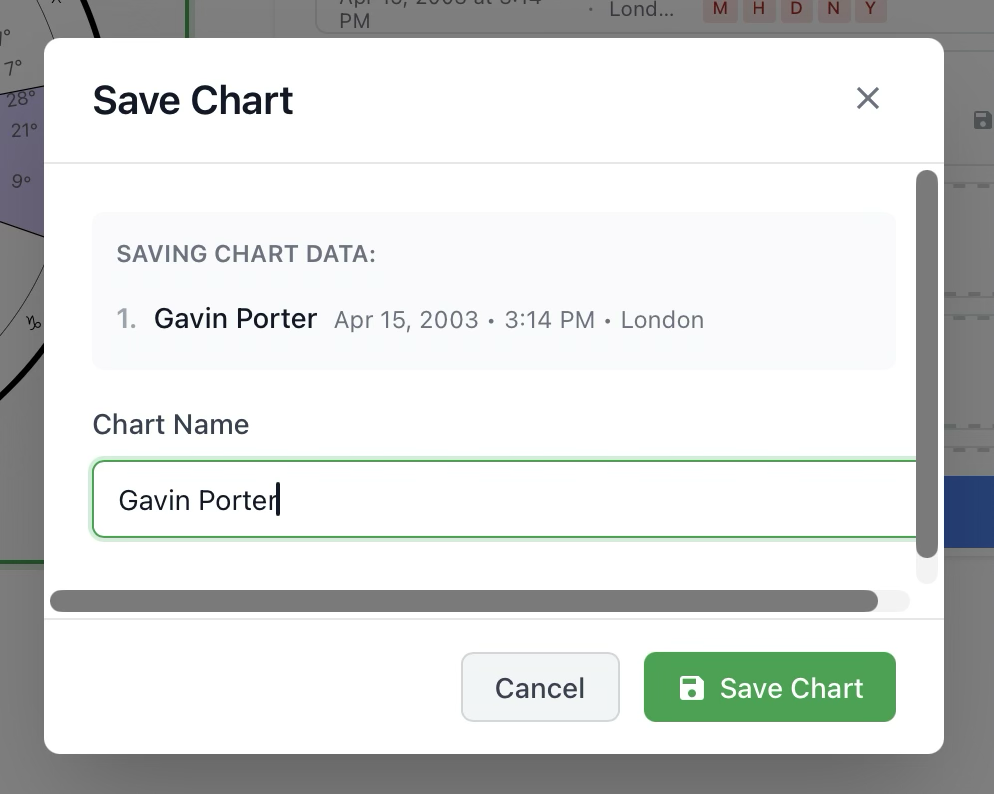Toggle the M time unit button
This screenshot has width=994, height=794.
[x=719, y=9]
